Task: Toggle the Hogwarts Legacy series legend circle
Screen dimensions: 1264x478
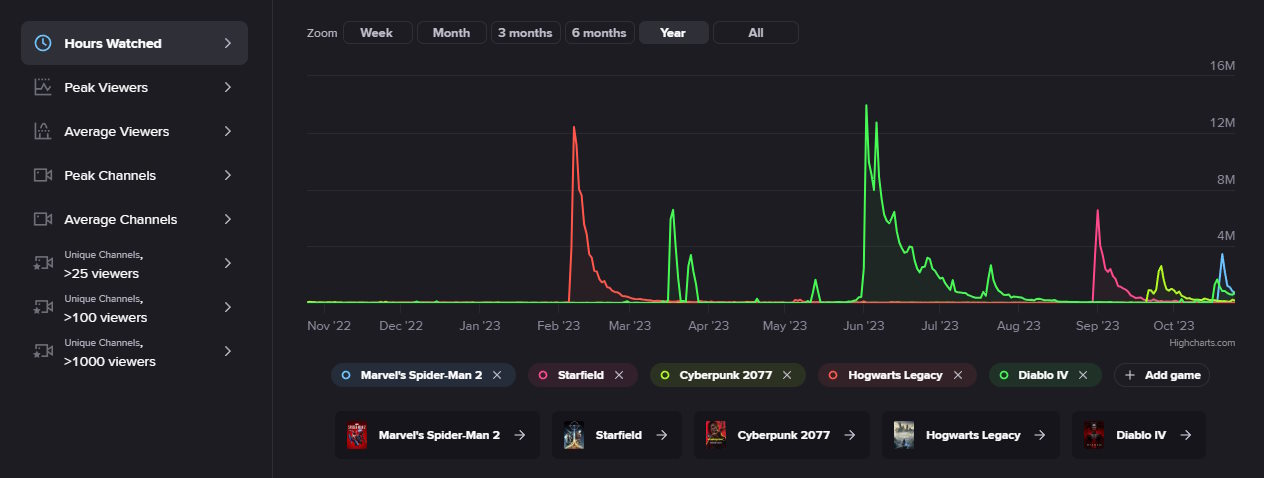Action: click(x=833, y=375)
